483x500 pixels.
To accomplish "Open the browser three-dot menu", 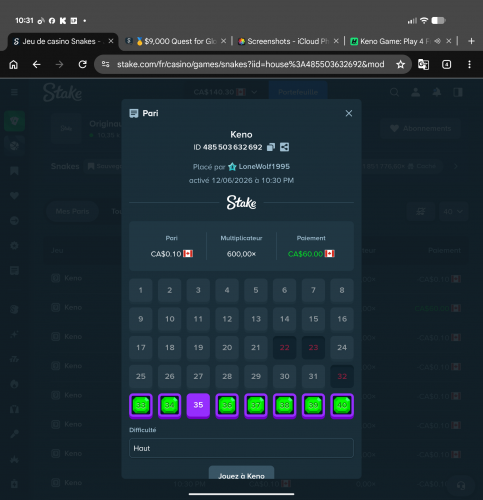I will point(469,64).
